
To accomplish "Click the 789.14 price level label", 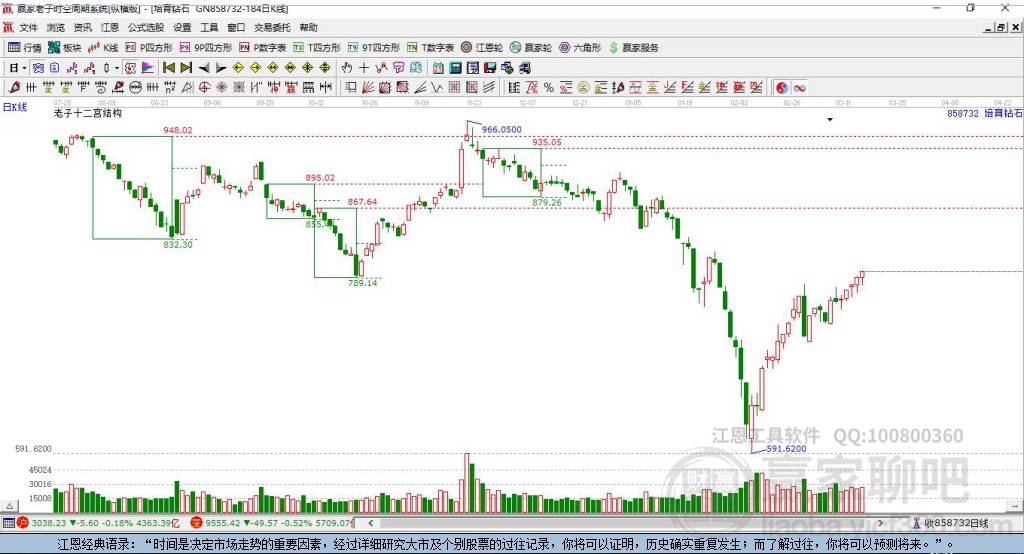I will tap(362, 283).
